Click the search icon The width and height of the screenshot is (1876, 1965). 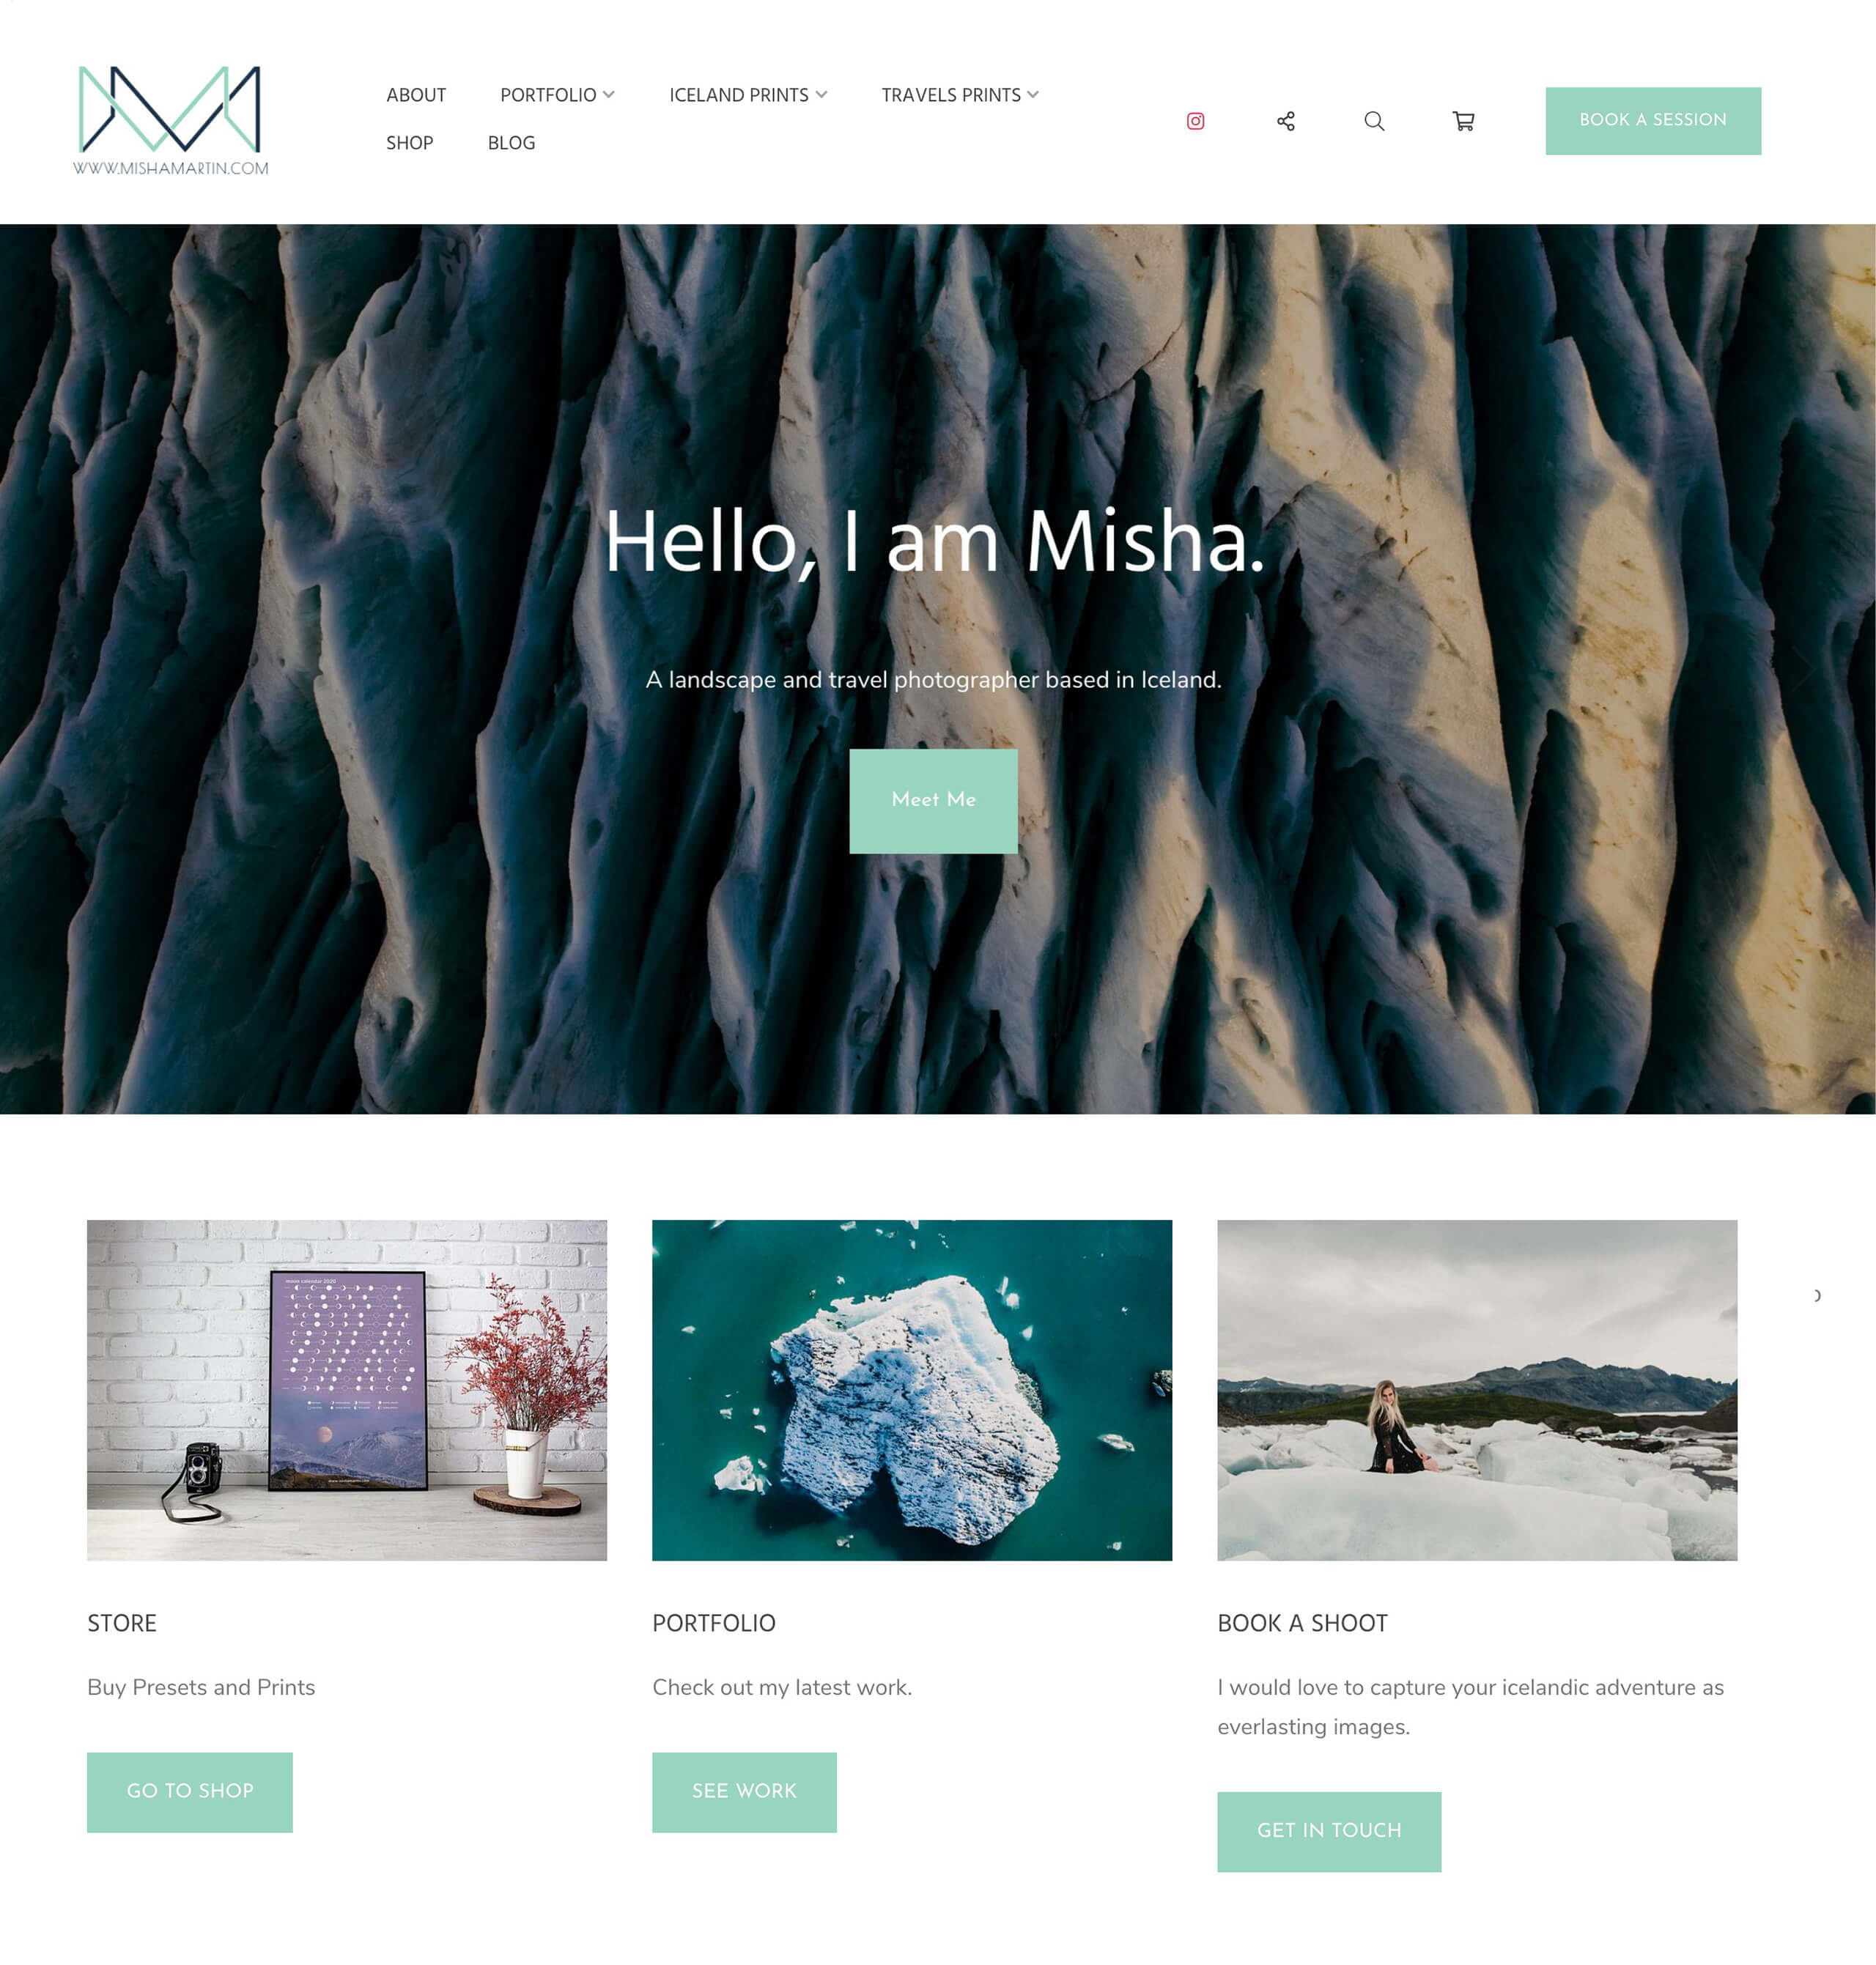point(1374,119)
